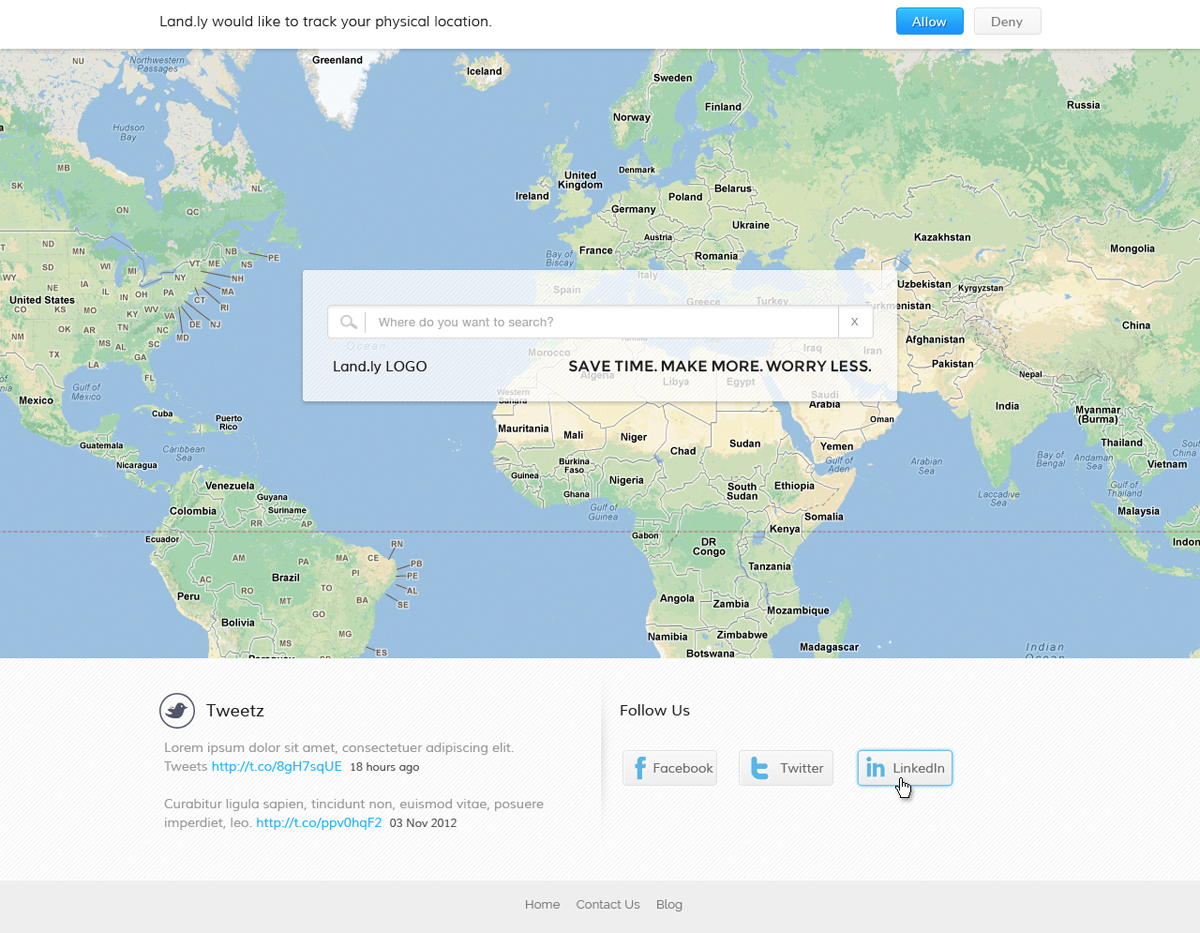This screenshot has width=1200, height=933.
Task: Click Greenland label on the map
Action: [x=337, y=60]
